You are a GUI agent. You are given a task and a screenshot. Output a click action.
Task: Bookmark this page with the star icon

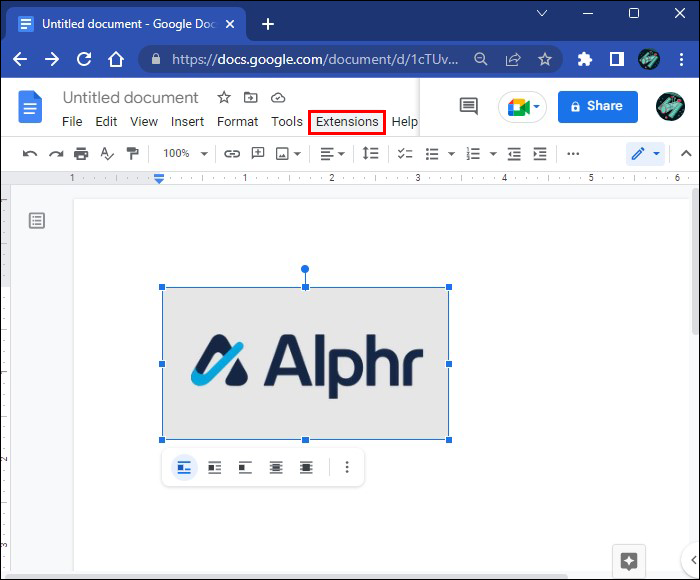545,59
